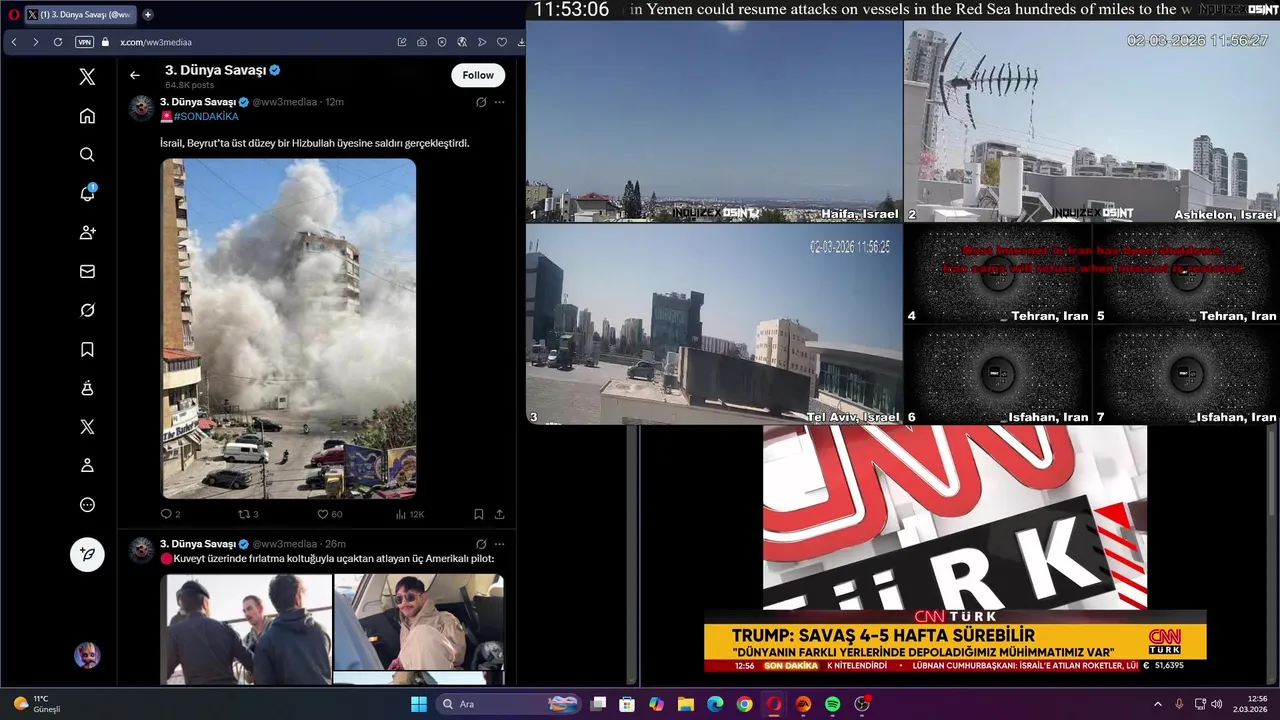Viewport: 1280px width, 720px height.
Task: Bookmark the page with heart icon
Action: click(502, 42)
